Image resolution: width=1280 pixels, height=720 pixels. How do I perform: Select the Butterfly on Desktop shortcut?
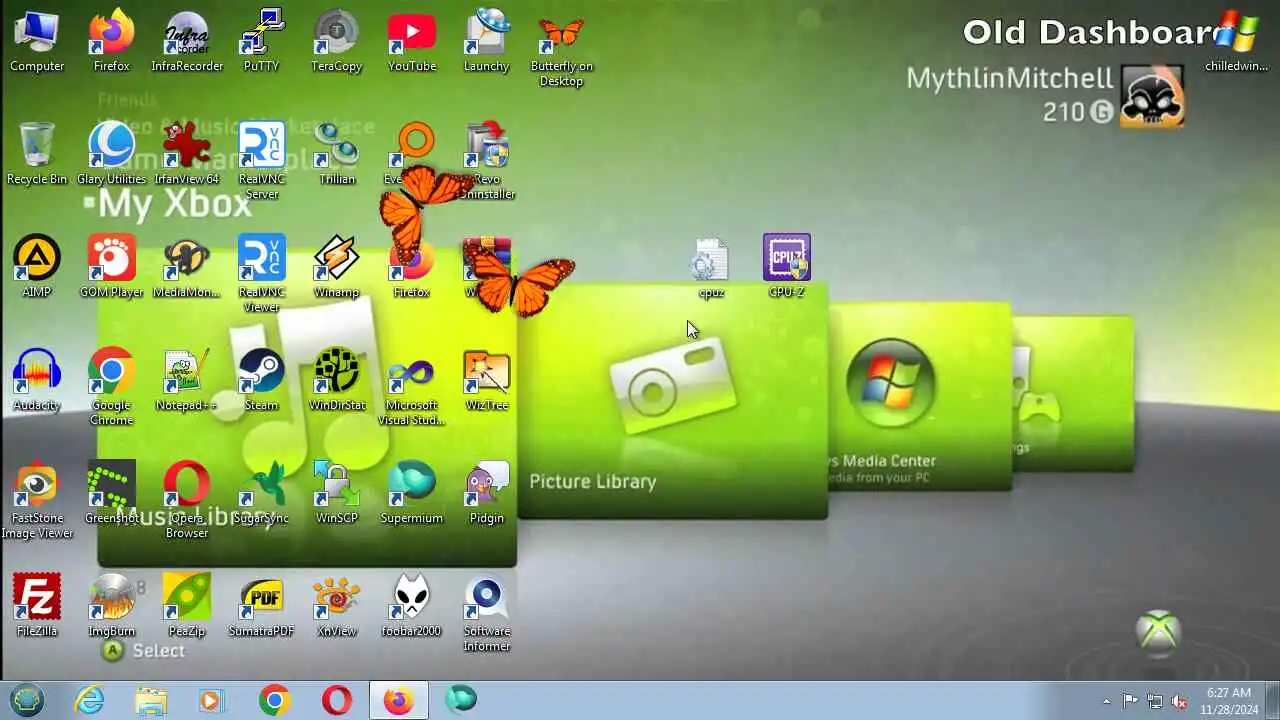click(x=561, y=49)
